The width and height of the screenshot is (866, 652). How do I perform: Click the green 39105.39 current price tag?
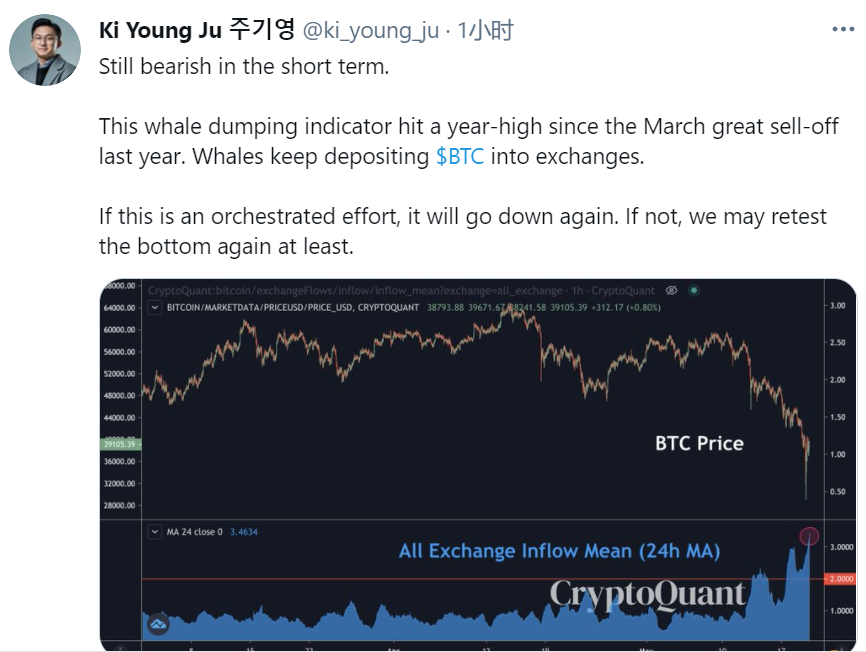pos(121,444)
